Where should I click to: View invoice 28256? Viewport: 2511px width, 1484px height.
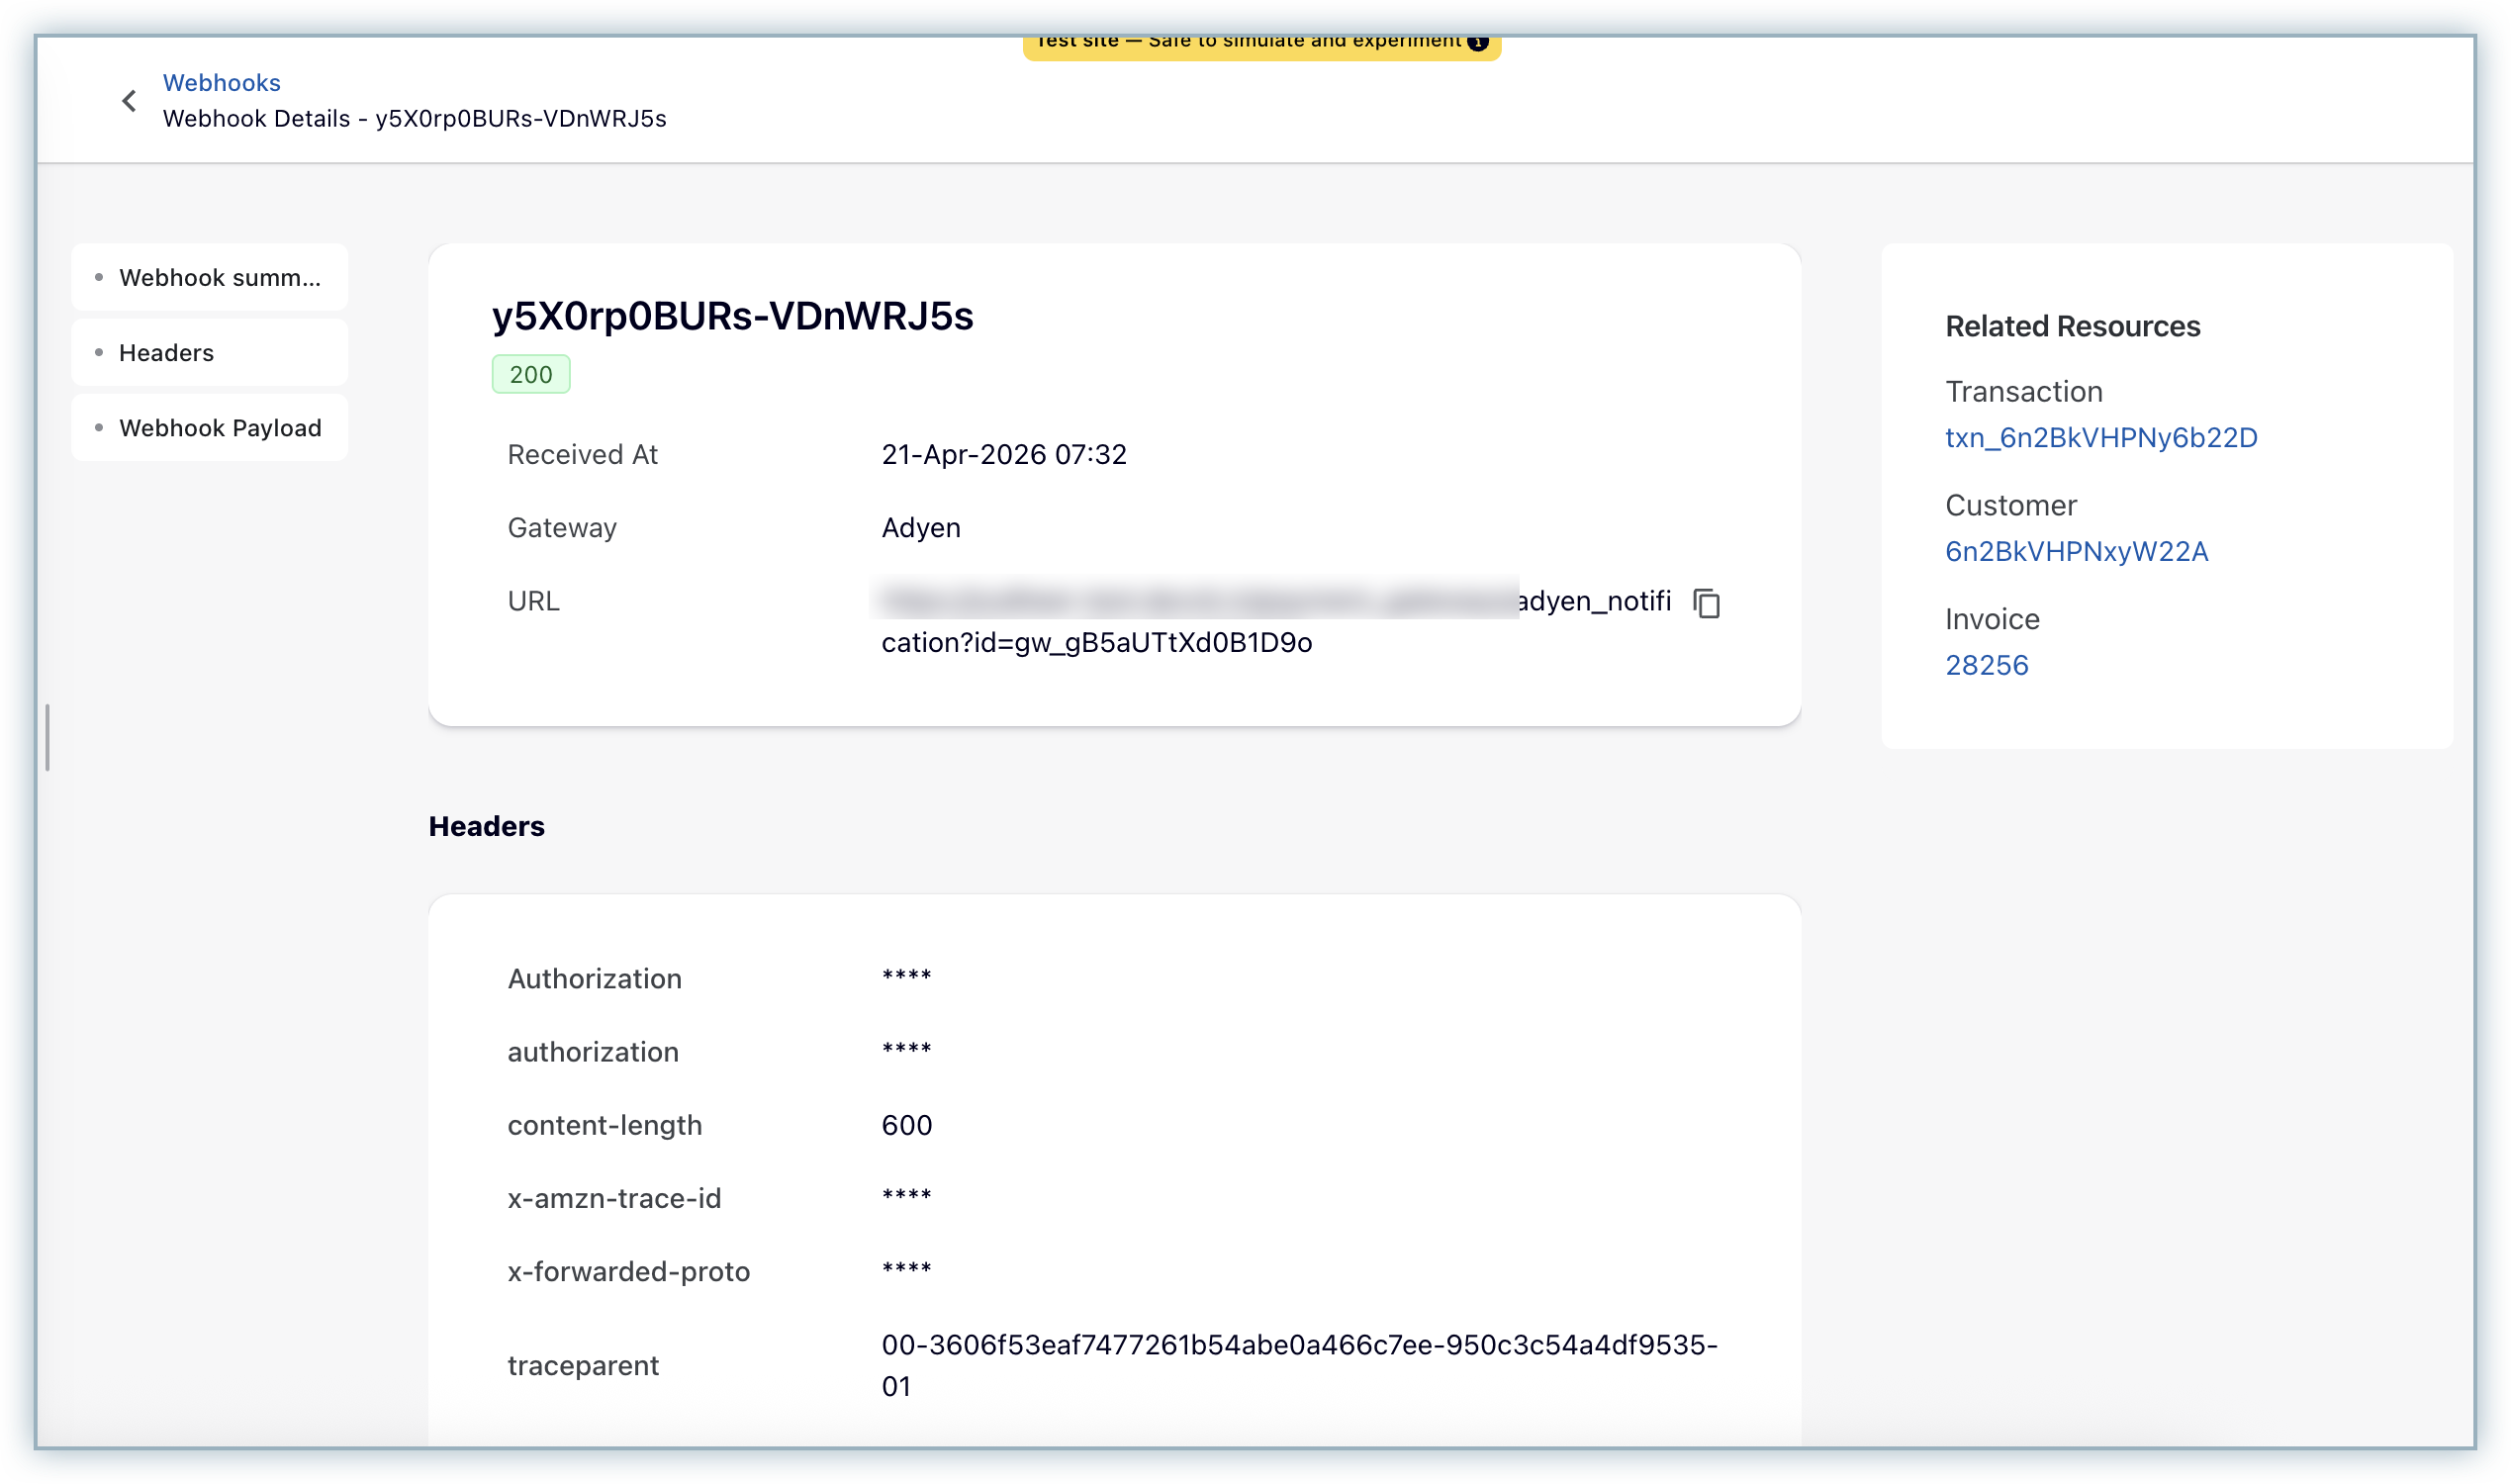point(1987,664)
